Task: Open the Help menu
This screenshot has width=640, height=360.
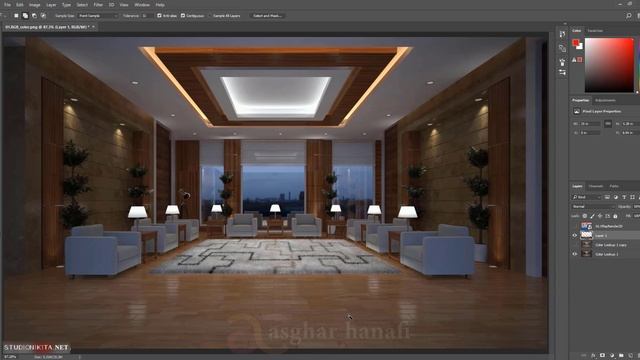Action: point(160,5)
